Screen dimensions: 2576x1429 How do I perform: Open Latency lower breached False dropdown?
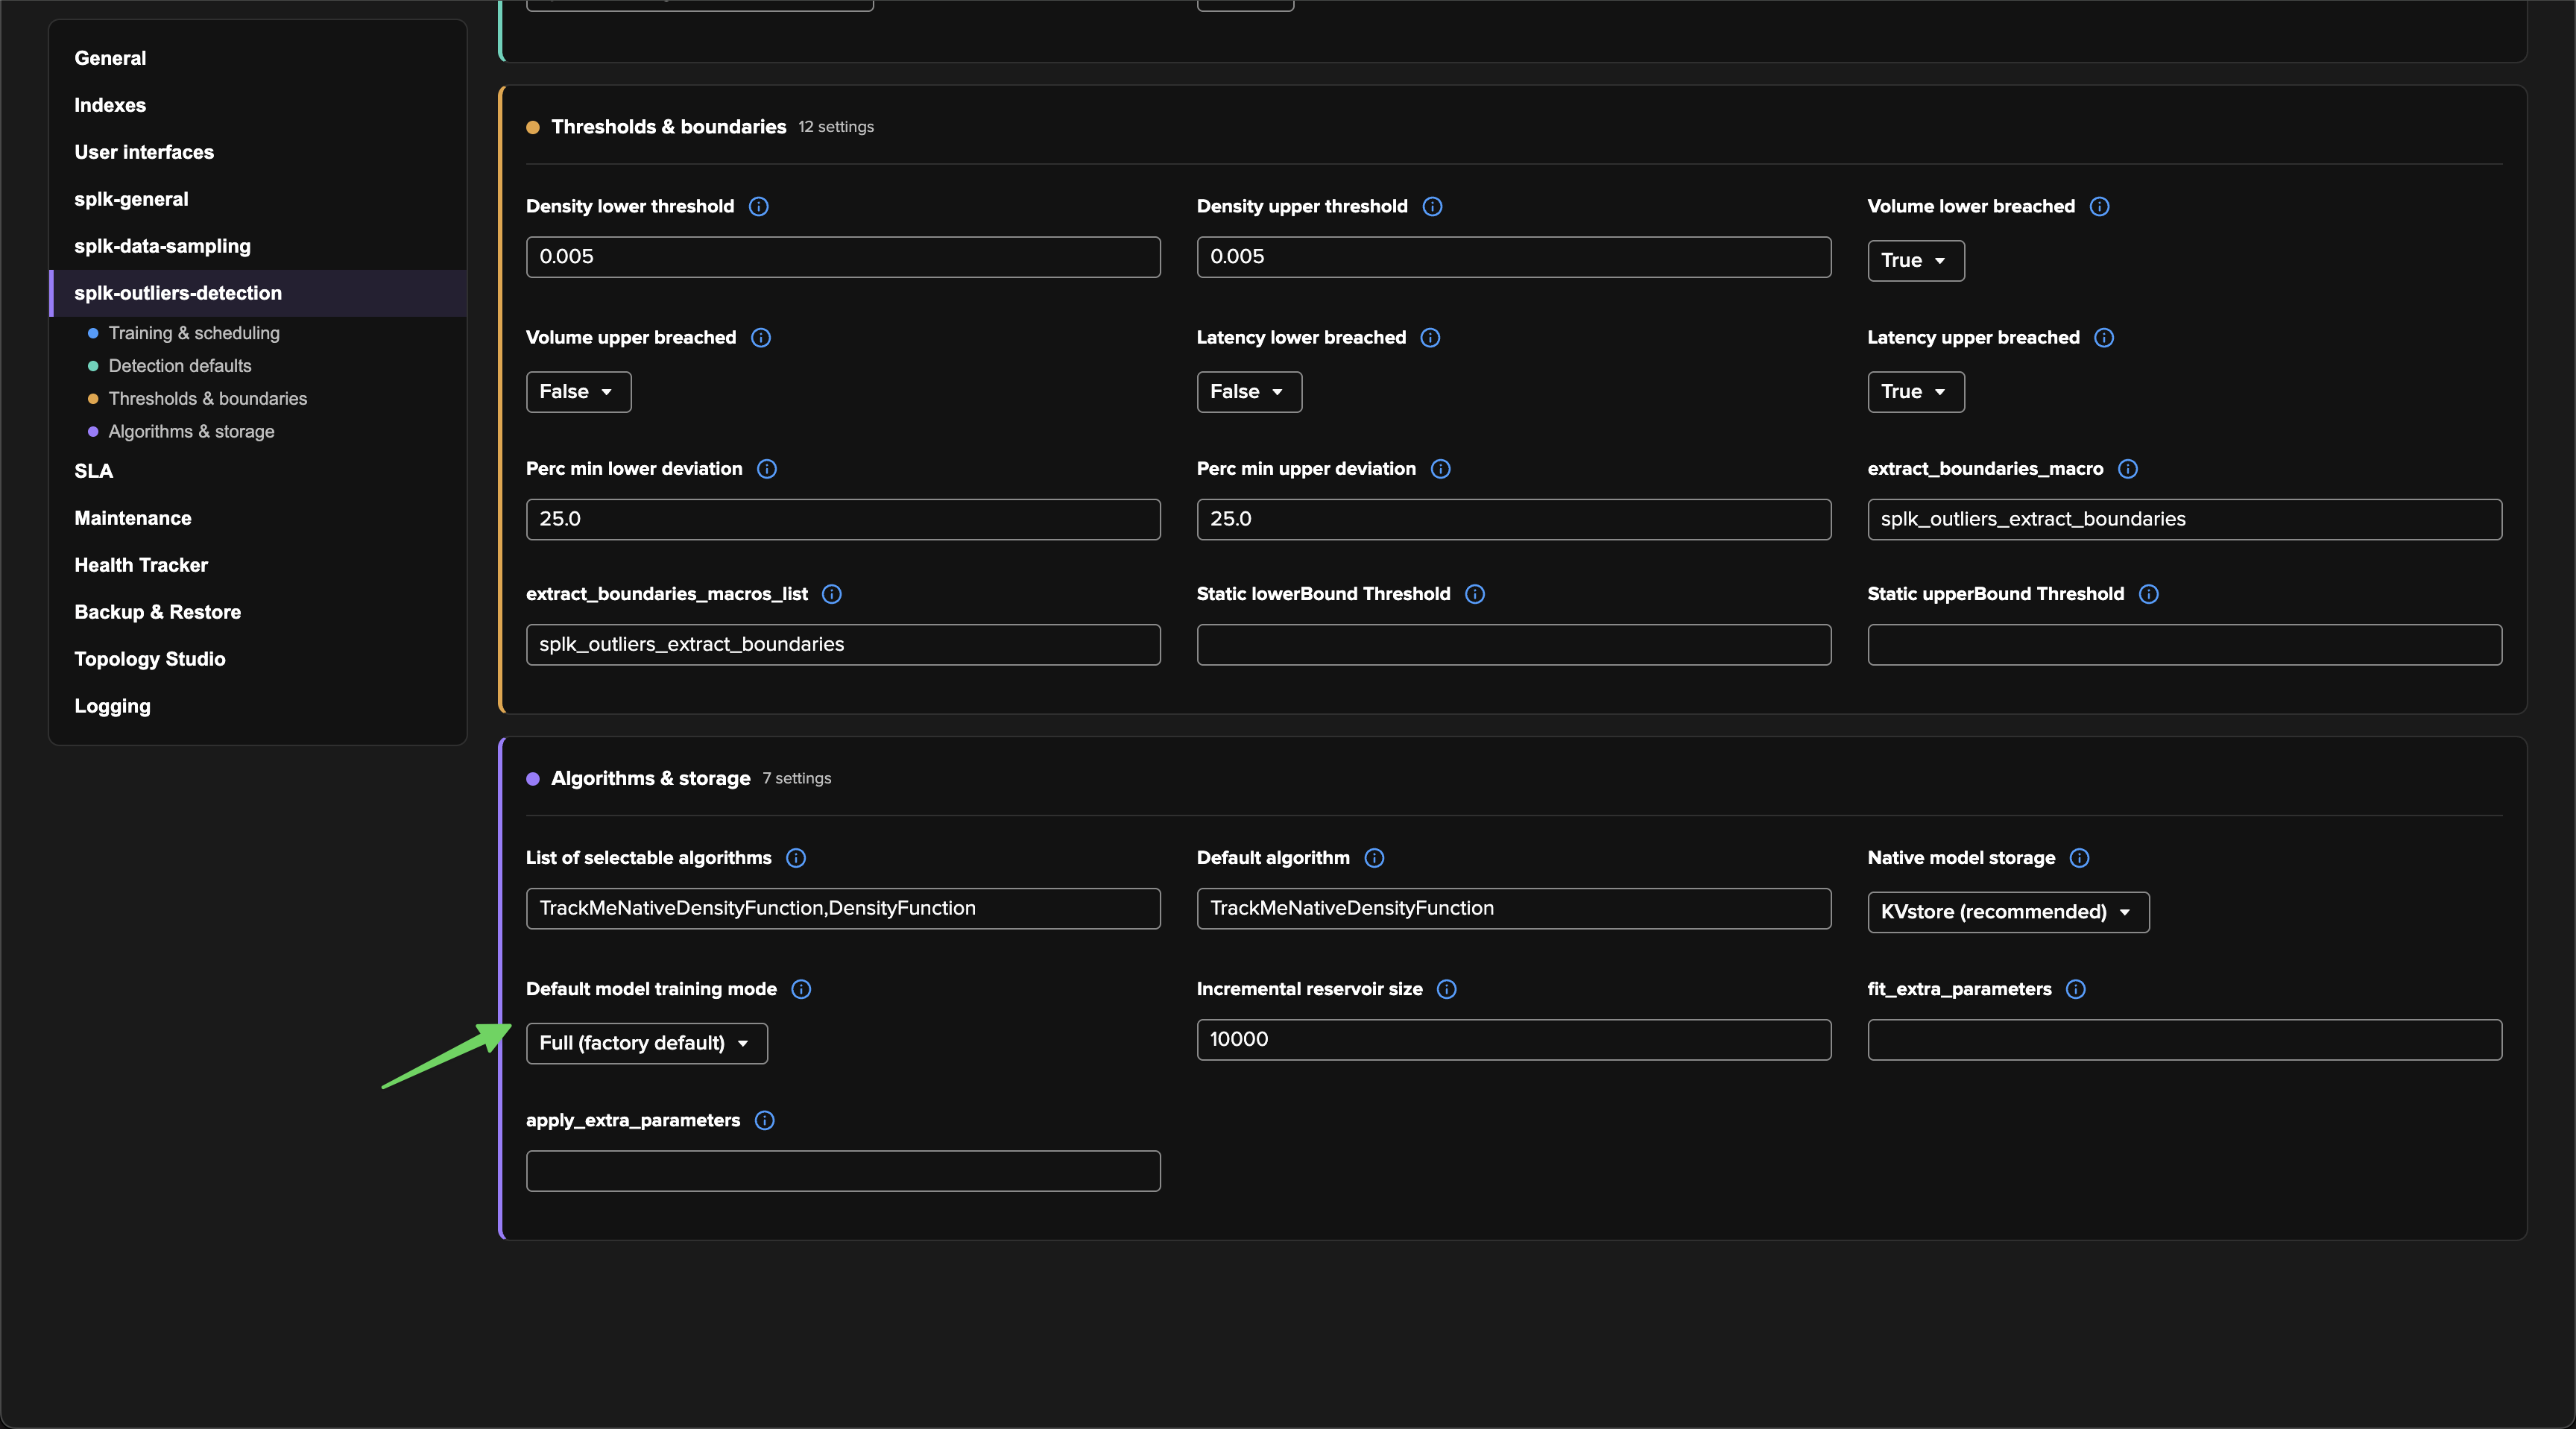1249,391
